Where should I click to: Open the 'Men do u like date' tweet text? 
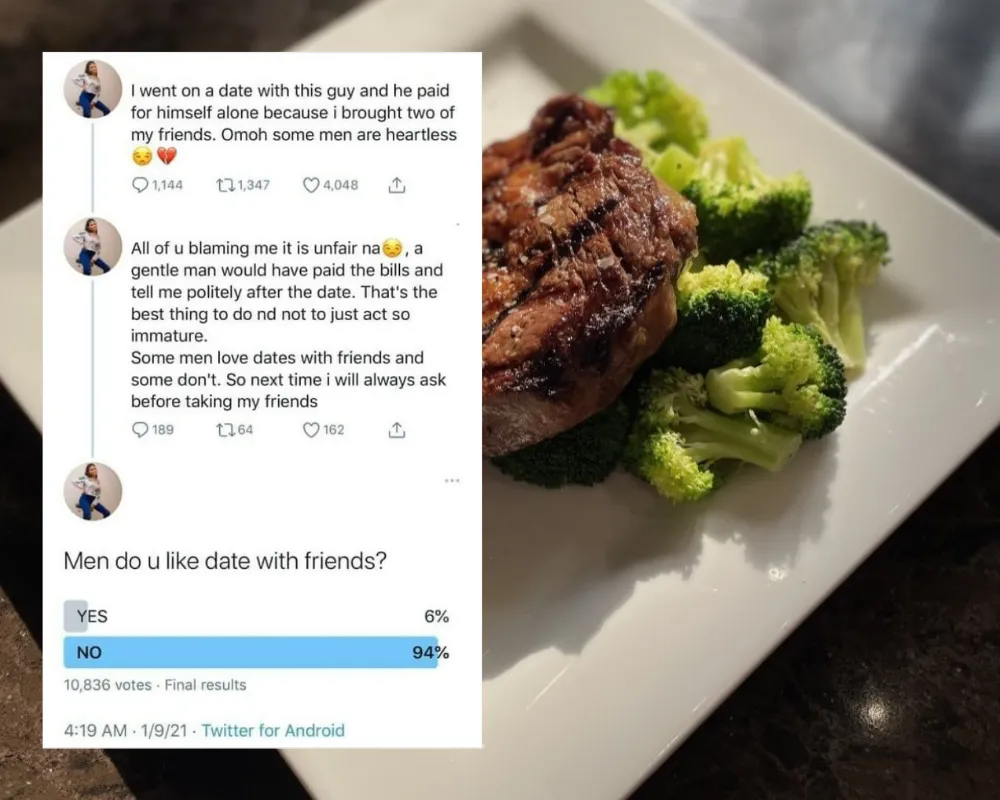tap(225, 561)
